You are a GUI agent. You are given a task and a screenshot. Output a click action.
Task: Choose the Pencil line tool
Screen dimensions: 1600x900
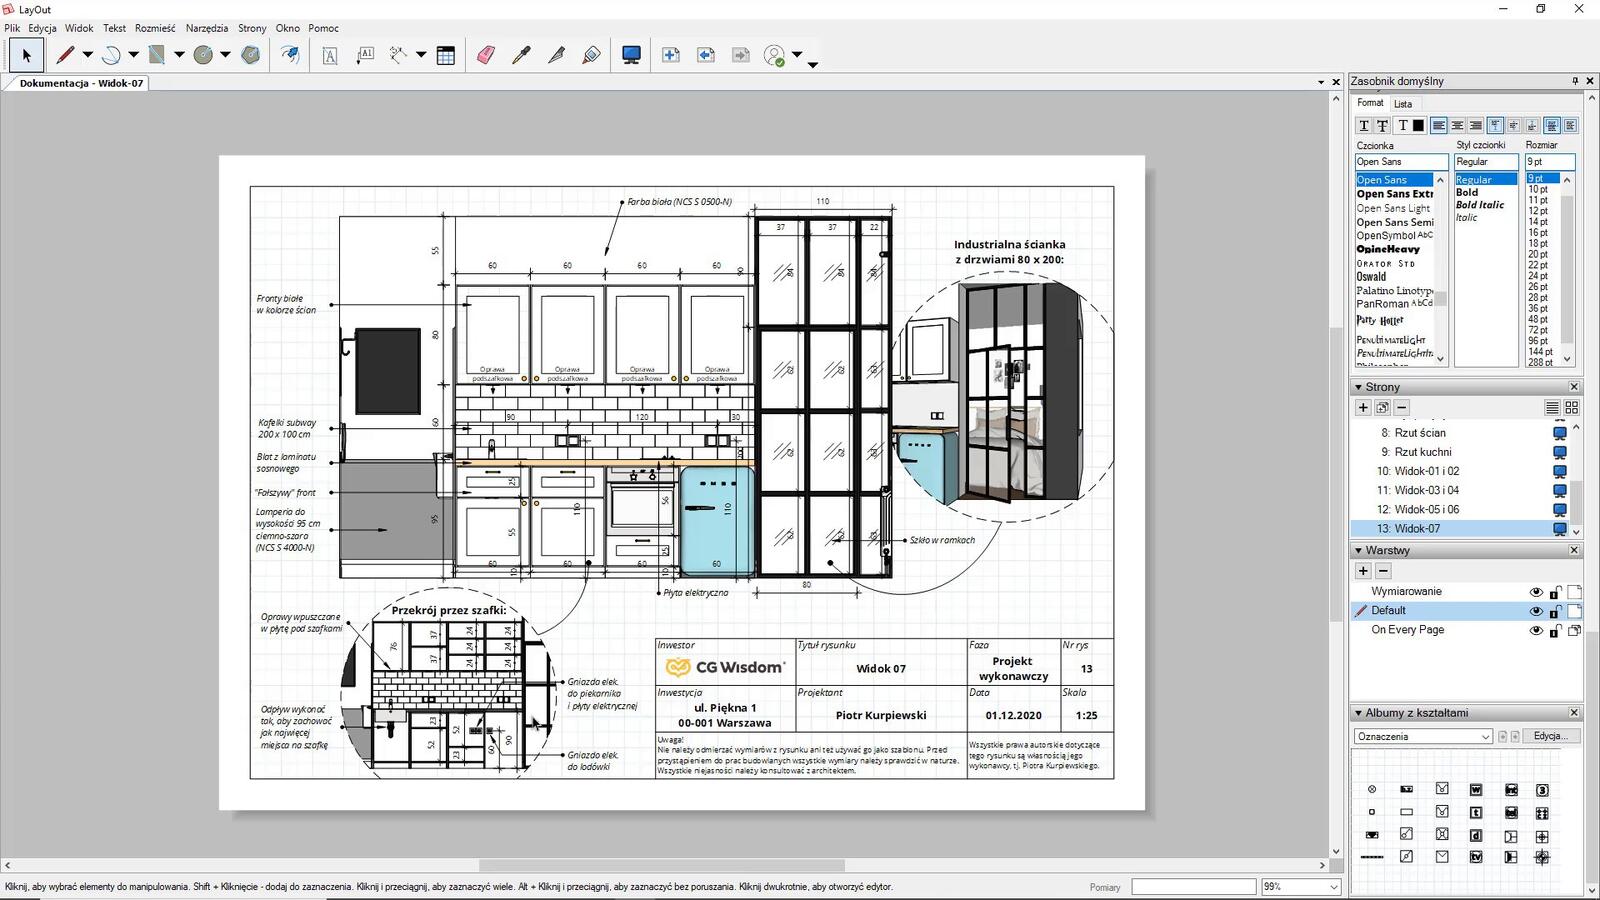(66, 56)
